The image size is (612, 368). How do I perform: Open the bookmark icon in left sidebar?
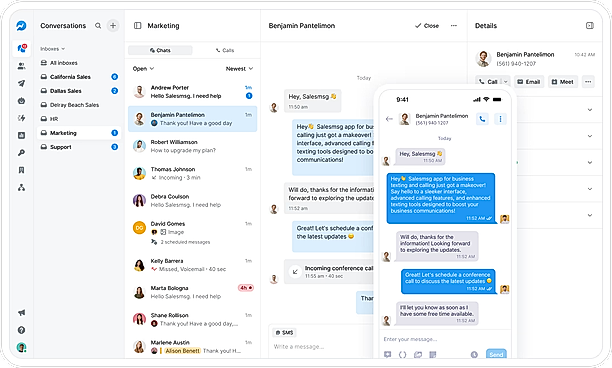[x=21, y=170]
